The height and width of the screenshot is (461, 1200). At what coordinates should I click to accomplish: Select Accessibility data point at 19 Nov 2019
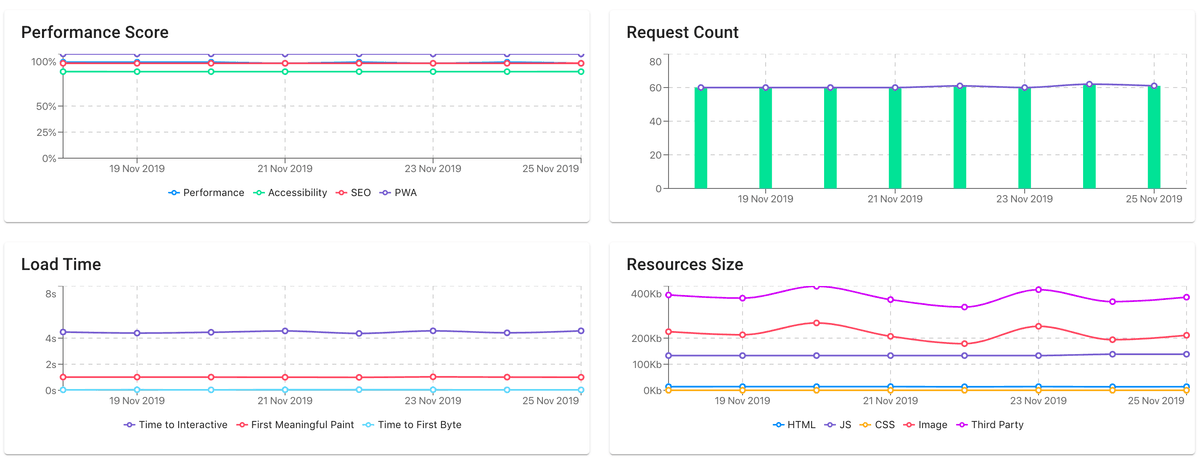[137, 72]
